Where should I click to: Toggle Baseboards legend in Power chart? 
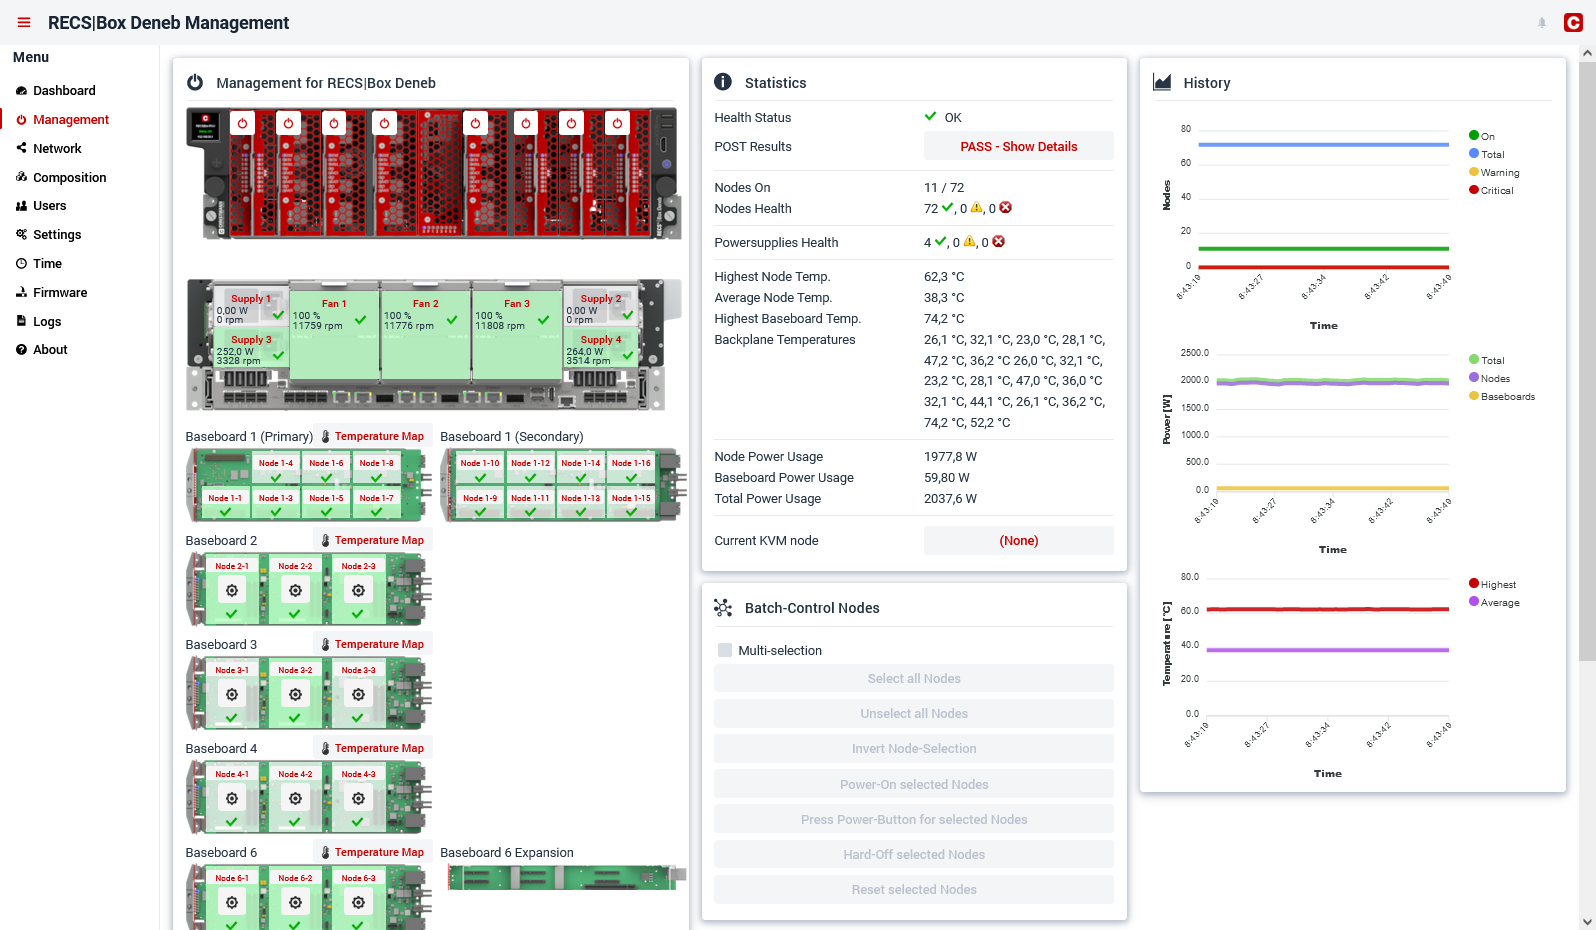(1502, 396)
